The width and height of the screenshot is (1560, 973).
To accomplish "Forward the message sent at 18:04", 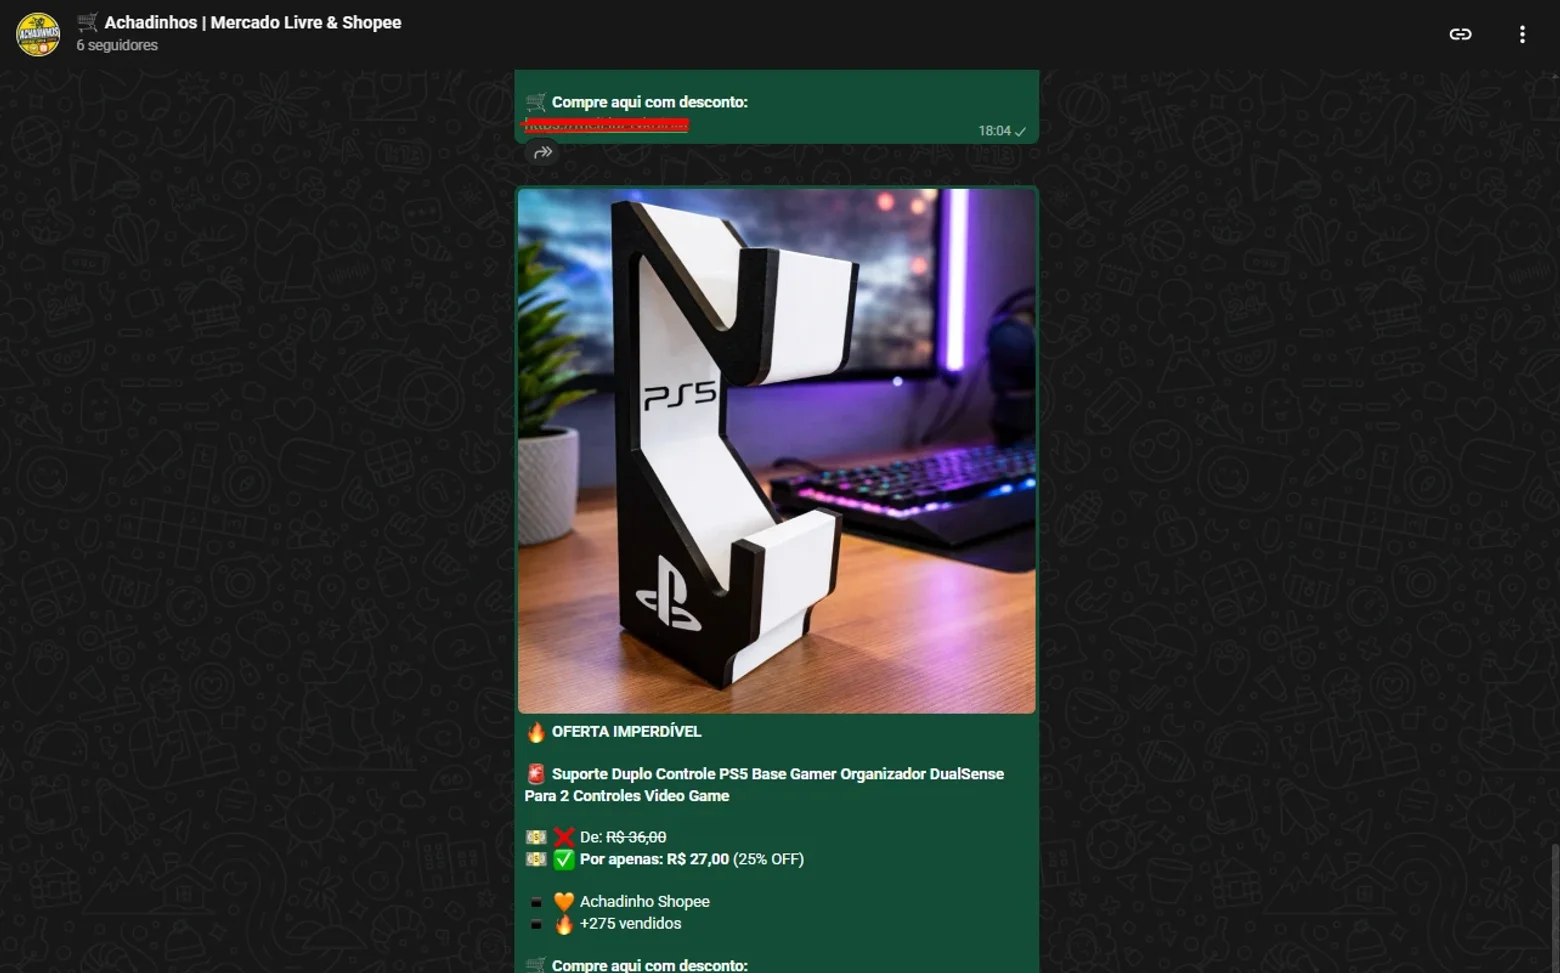I will coord(543,152).
